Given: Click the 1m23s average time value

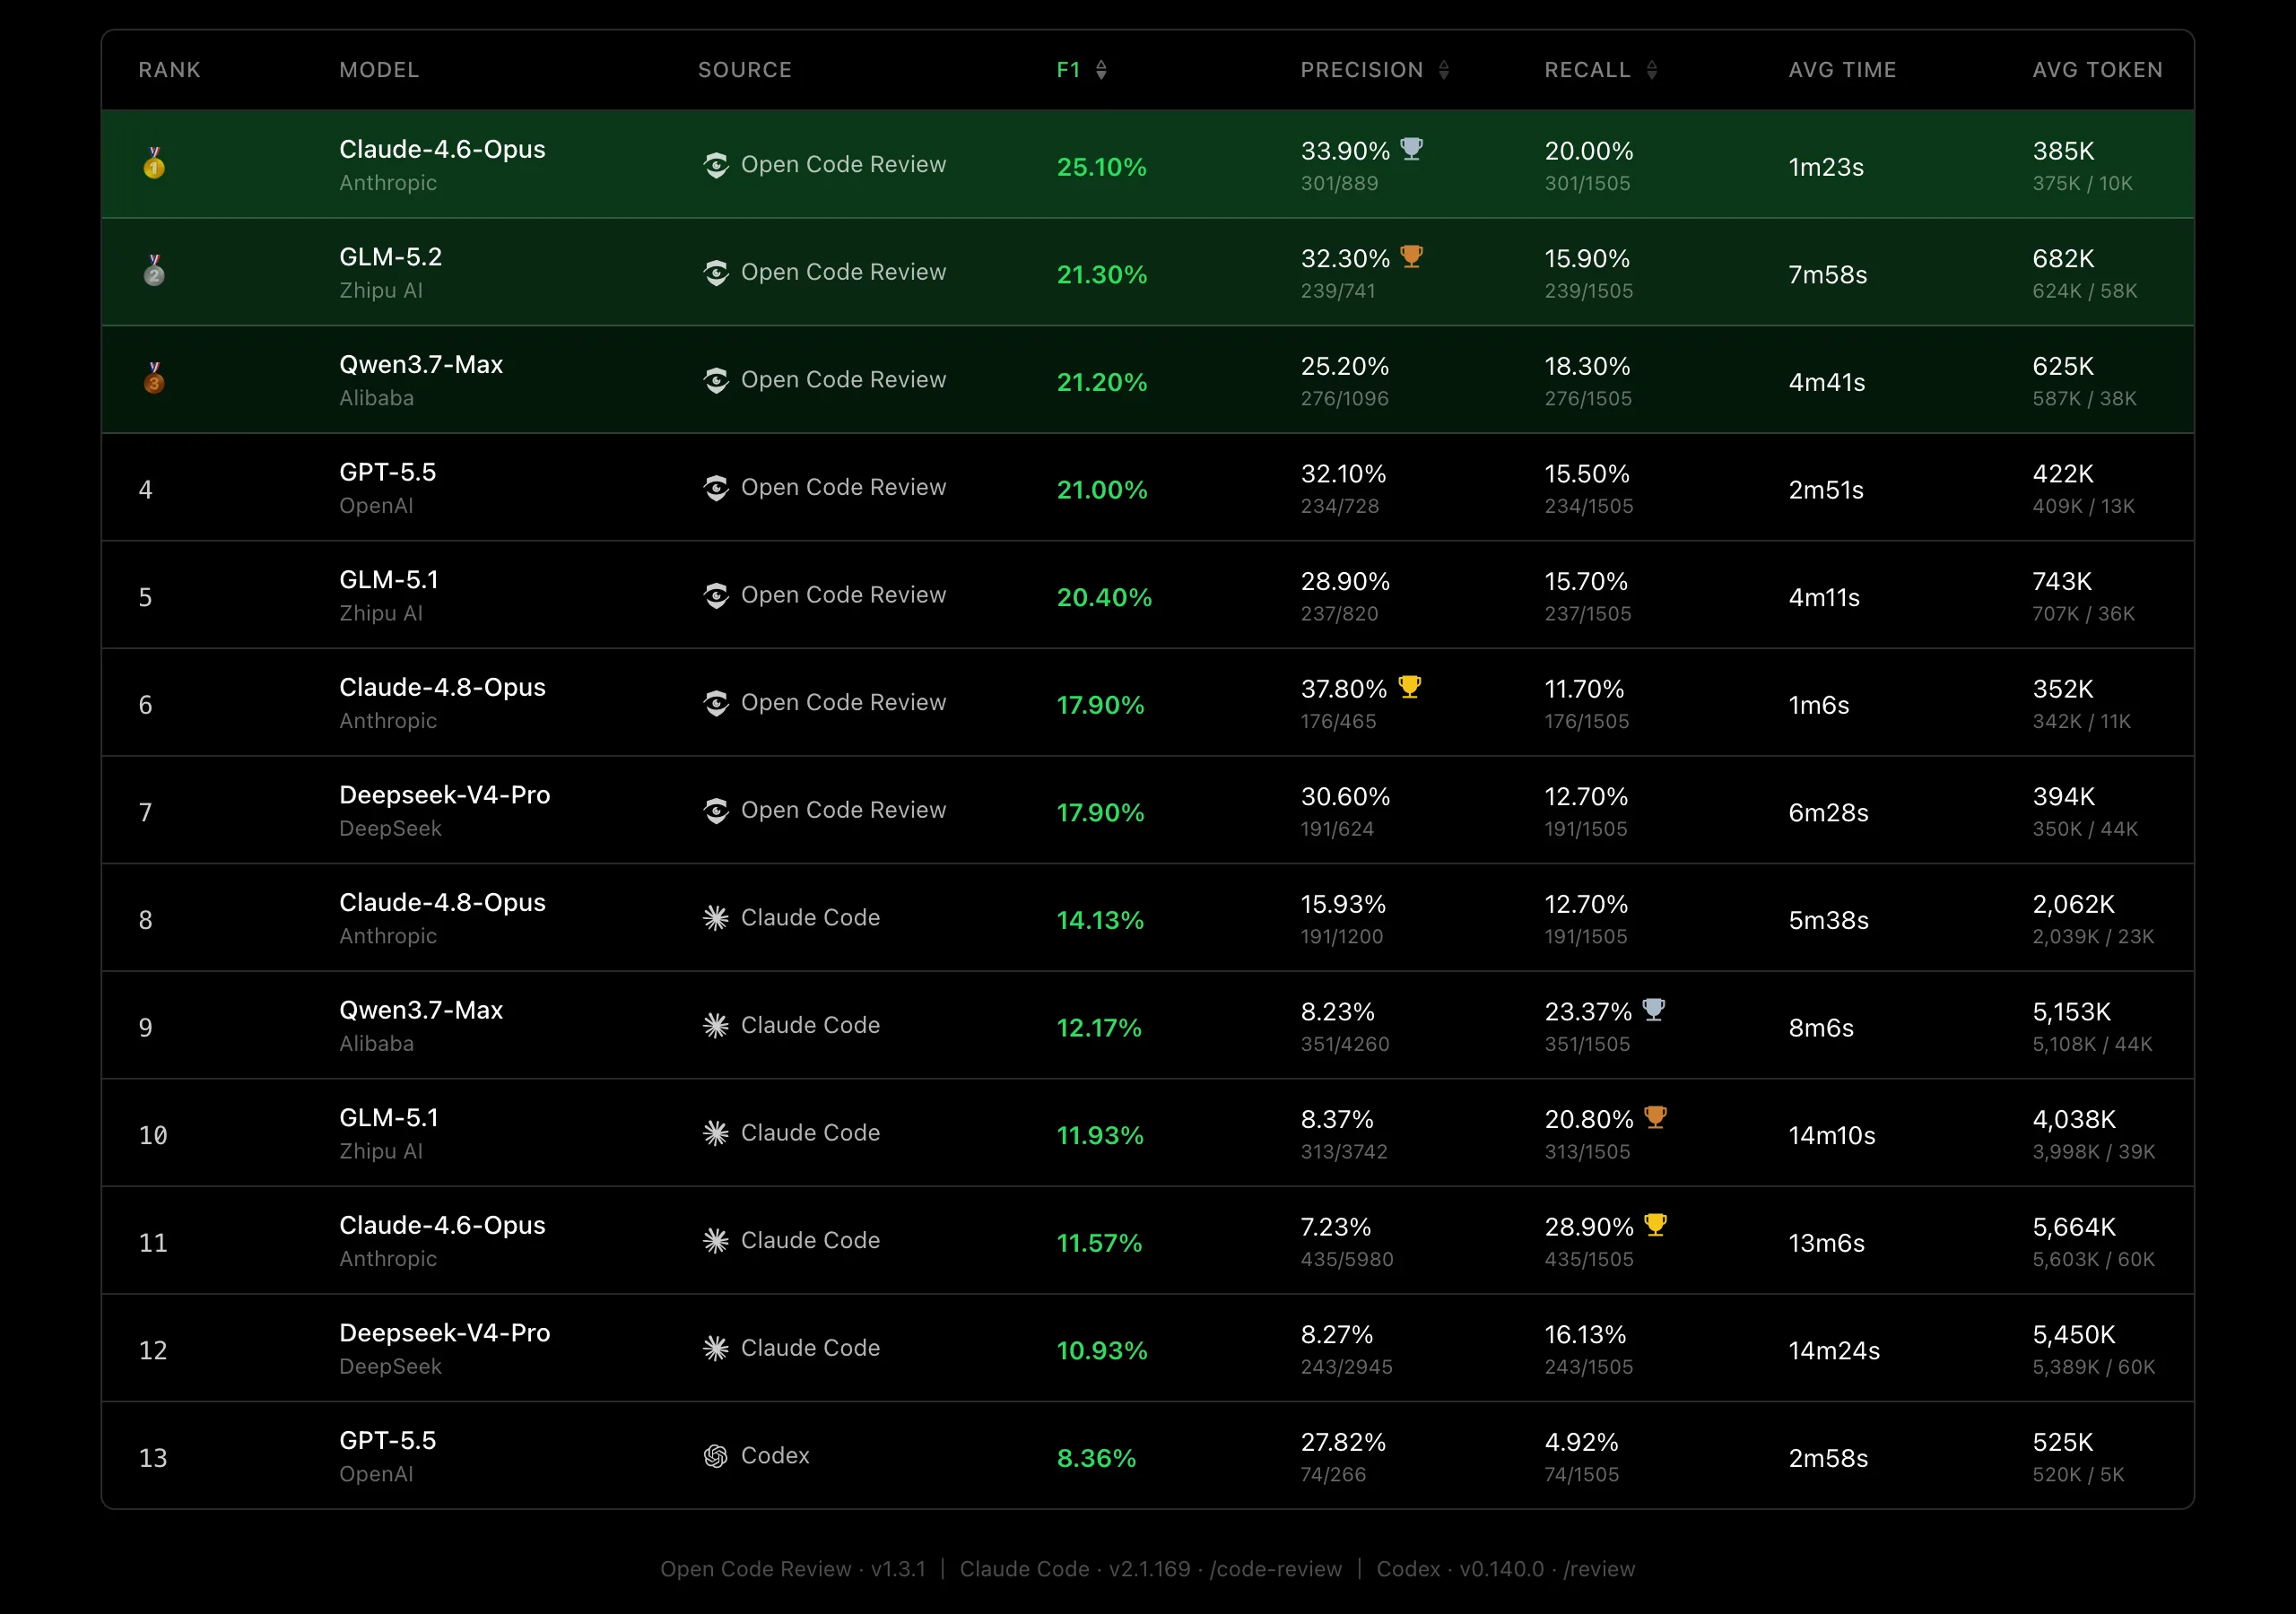Looking at the screenshot, I should pyautogui.click(x=1826, y=167).
